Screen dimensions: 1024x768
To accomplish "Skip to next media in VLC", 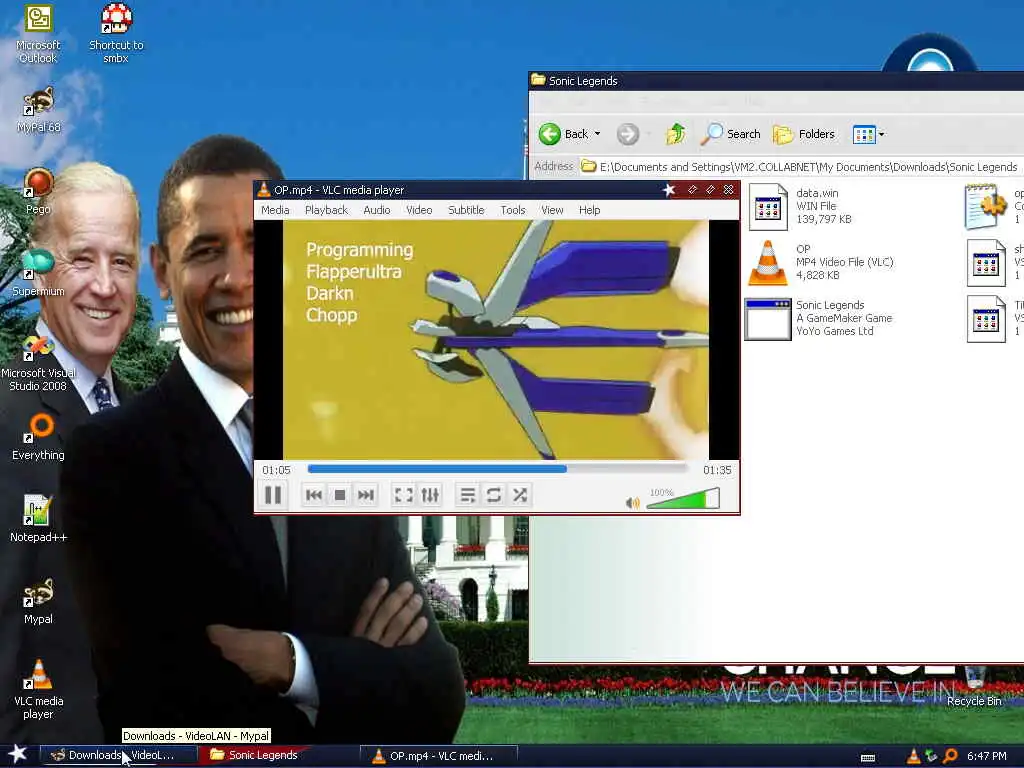I will pyautogui.click(x=366, y=495).
